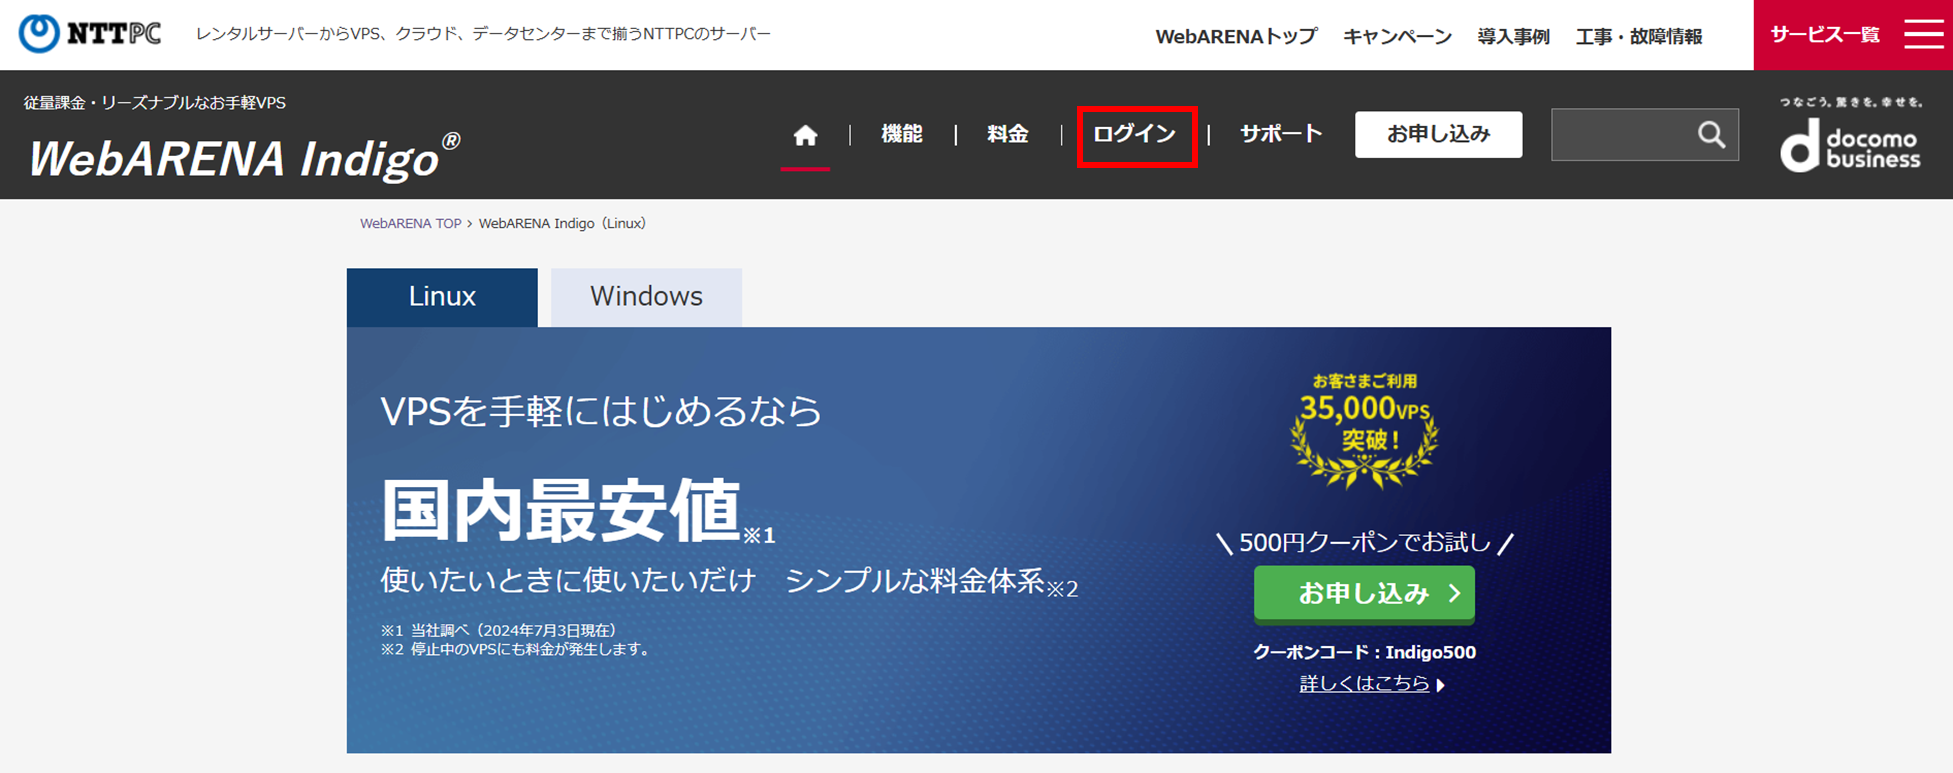Click the WebARENA Indigo logo
The image size is (1953, 773).
(244, 158)
